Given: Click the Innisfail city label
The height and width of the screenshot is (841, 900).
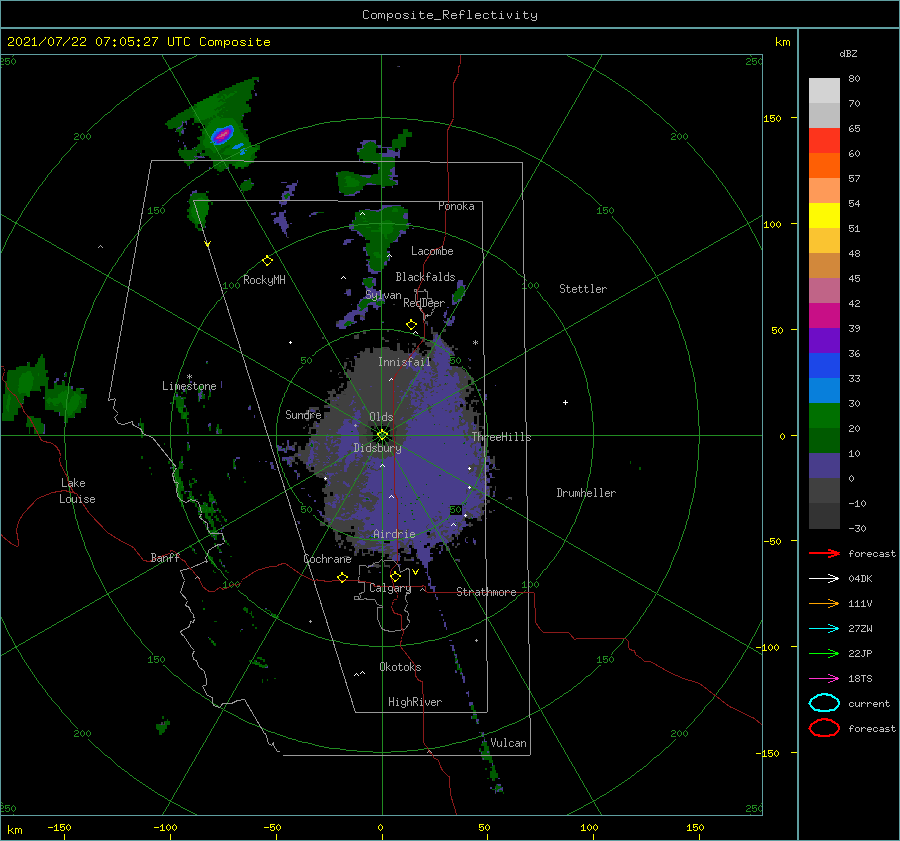Looking at the screenshot, I should [x=404, y=362].
